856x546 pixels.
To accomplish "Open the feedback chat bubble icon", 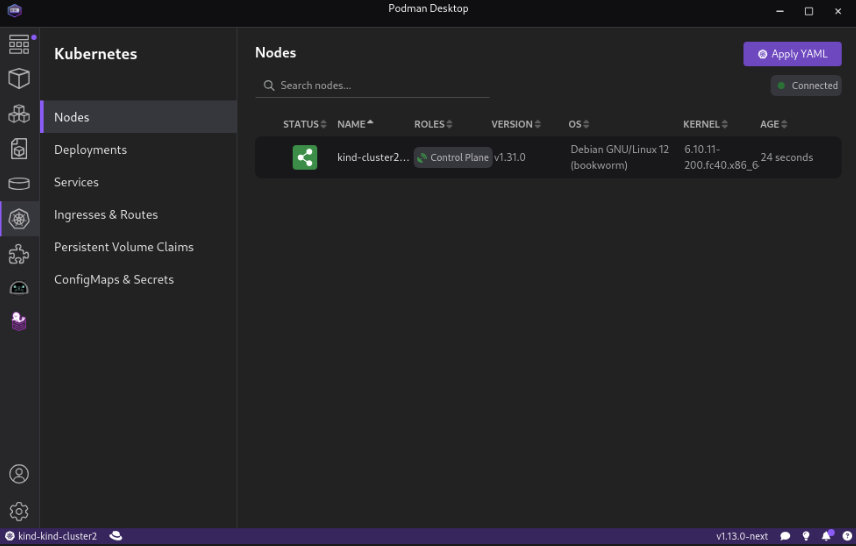I will tap(785, 536).
